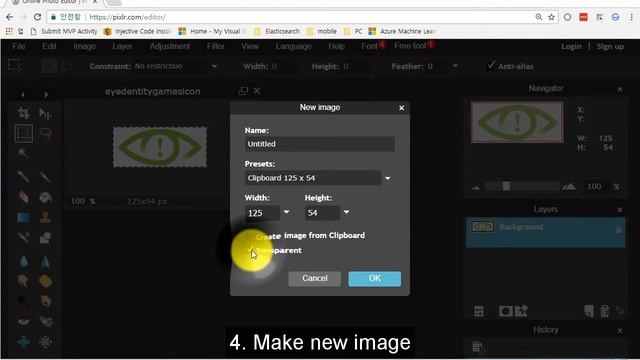Open the View menu
Screen dimensions: 640x360
pos(250,46)
